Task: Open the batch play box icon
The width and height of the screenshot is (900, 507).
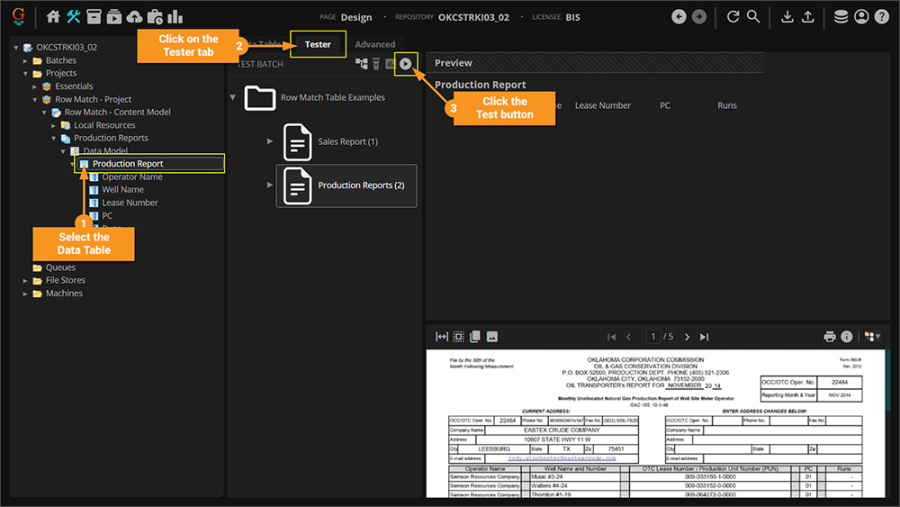Action: coord(114,17)
